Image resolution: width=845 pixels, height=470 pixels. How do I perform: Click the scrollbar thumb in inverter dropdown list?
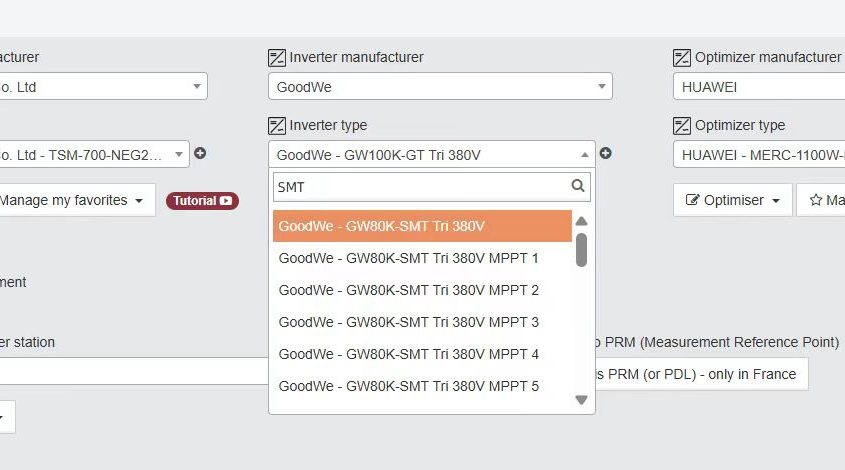[x=581, y=250]
